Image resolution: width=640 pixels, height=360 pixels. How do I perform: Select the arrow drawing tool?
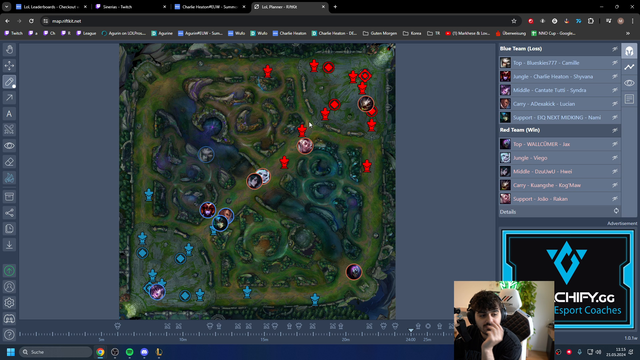(x=9, y=98)
